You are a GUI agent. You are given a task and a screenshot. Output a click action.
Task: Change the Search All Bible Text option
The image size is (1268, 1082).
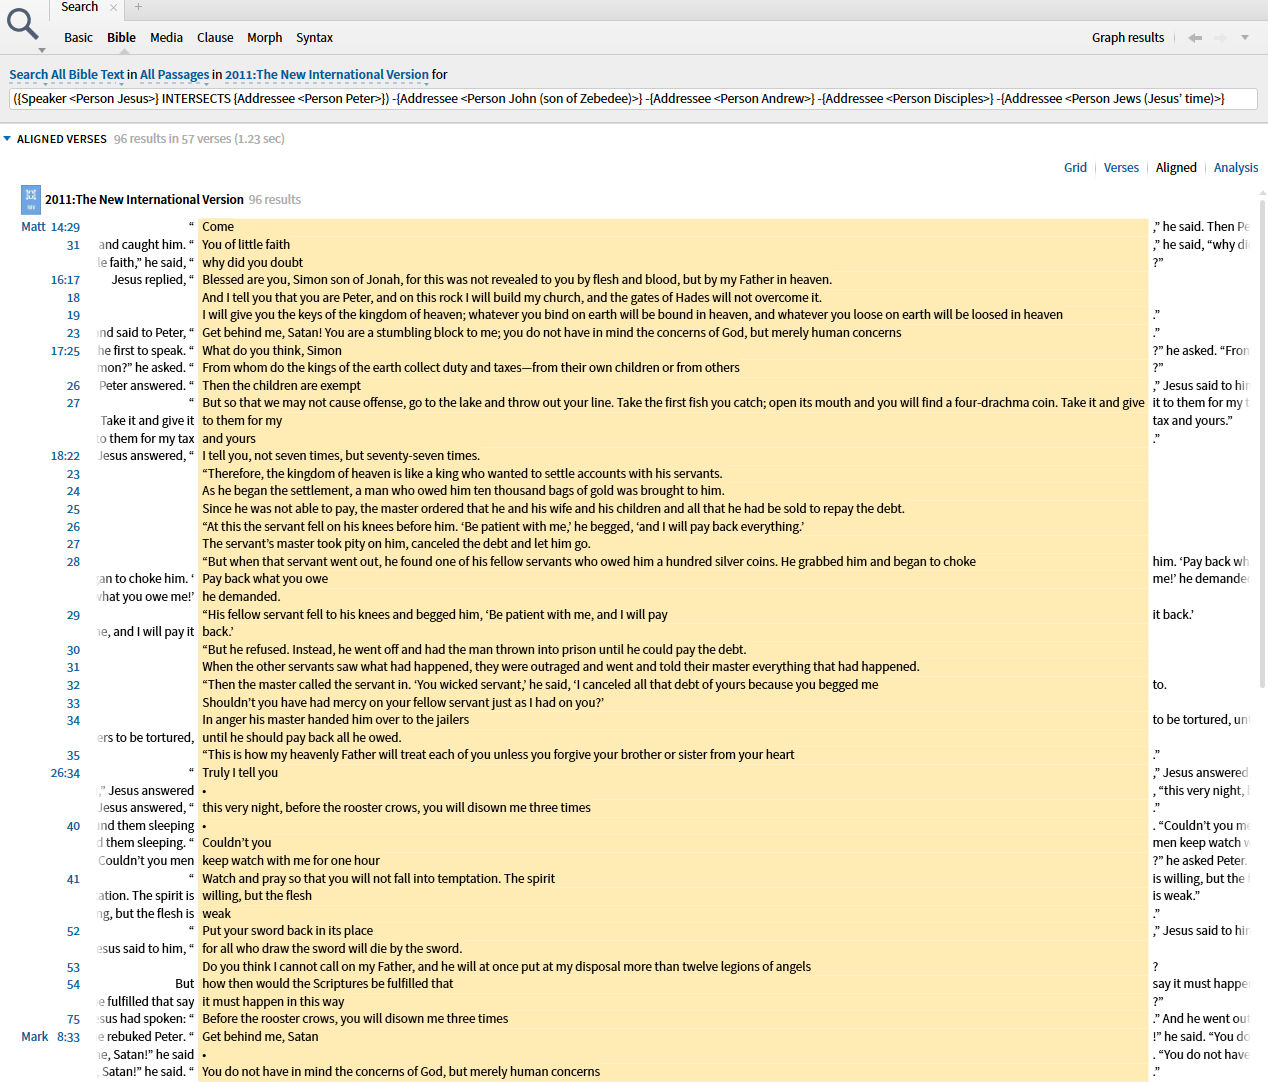pos(67,74)
